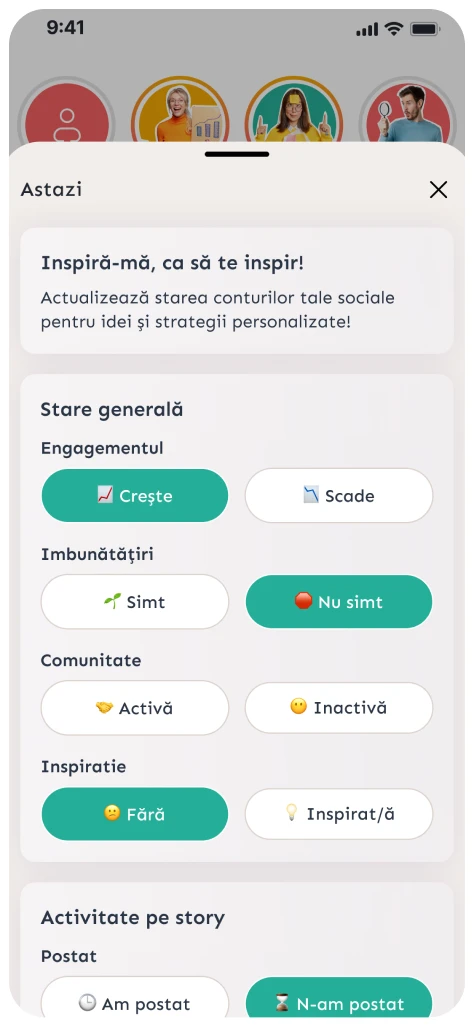Choose the Simt option under Imbunătățiri

click(x=135, y=602)
